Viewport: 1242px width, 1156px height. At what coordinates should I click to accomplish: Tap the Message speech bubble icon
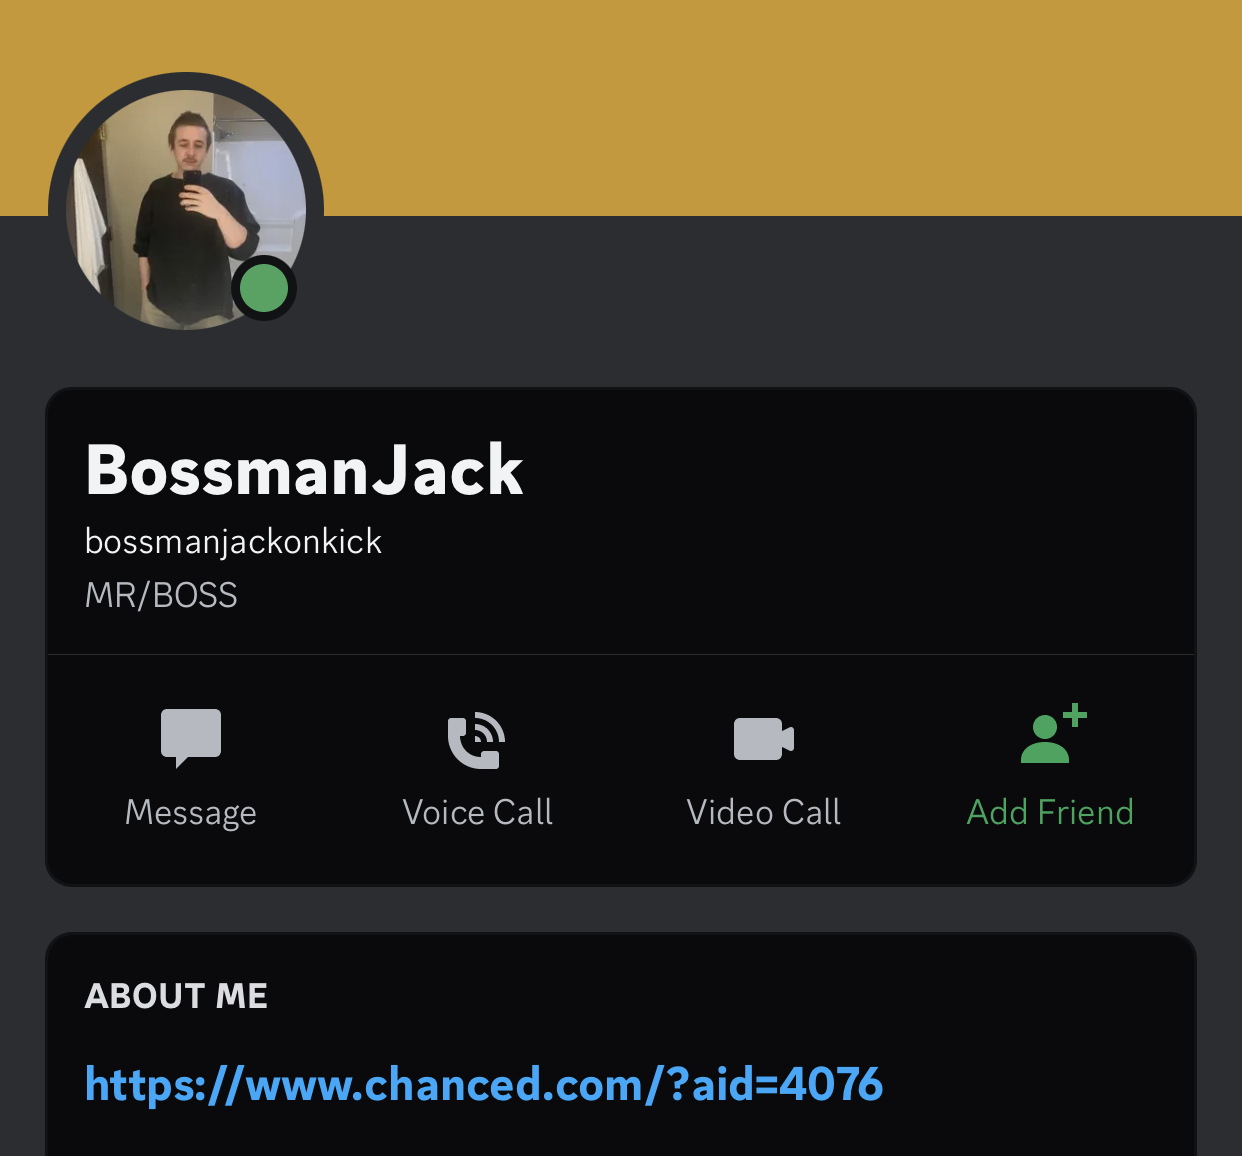[x=191, y=738]
